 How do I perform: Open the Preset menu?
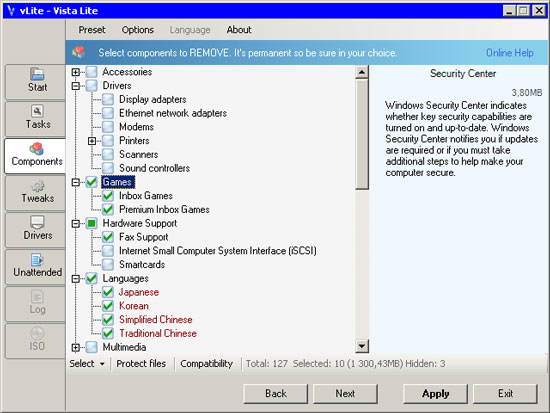tap(92, 30)
